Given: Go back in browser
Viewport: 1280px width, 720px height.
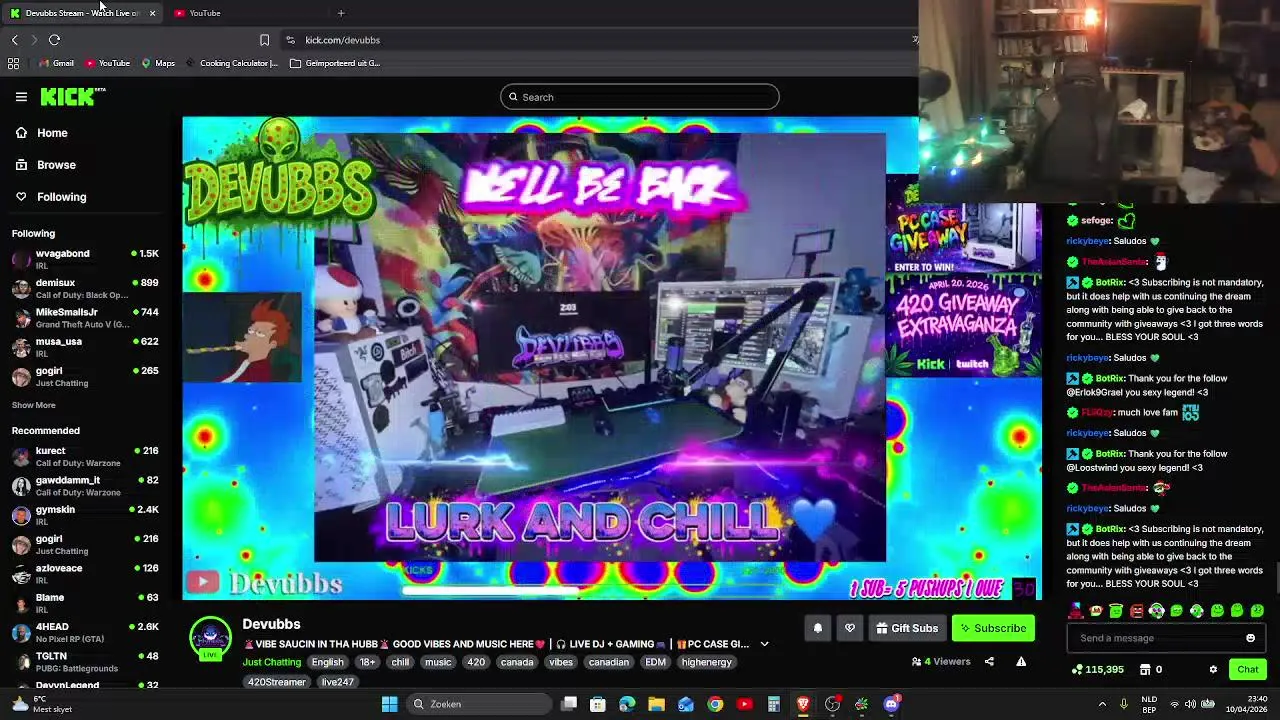Looking at the screenshot, I should point(14,40).
